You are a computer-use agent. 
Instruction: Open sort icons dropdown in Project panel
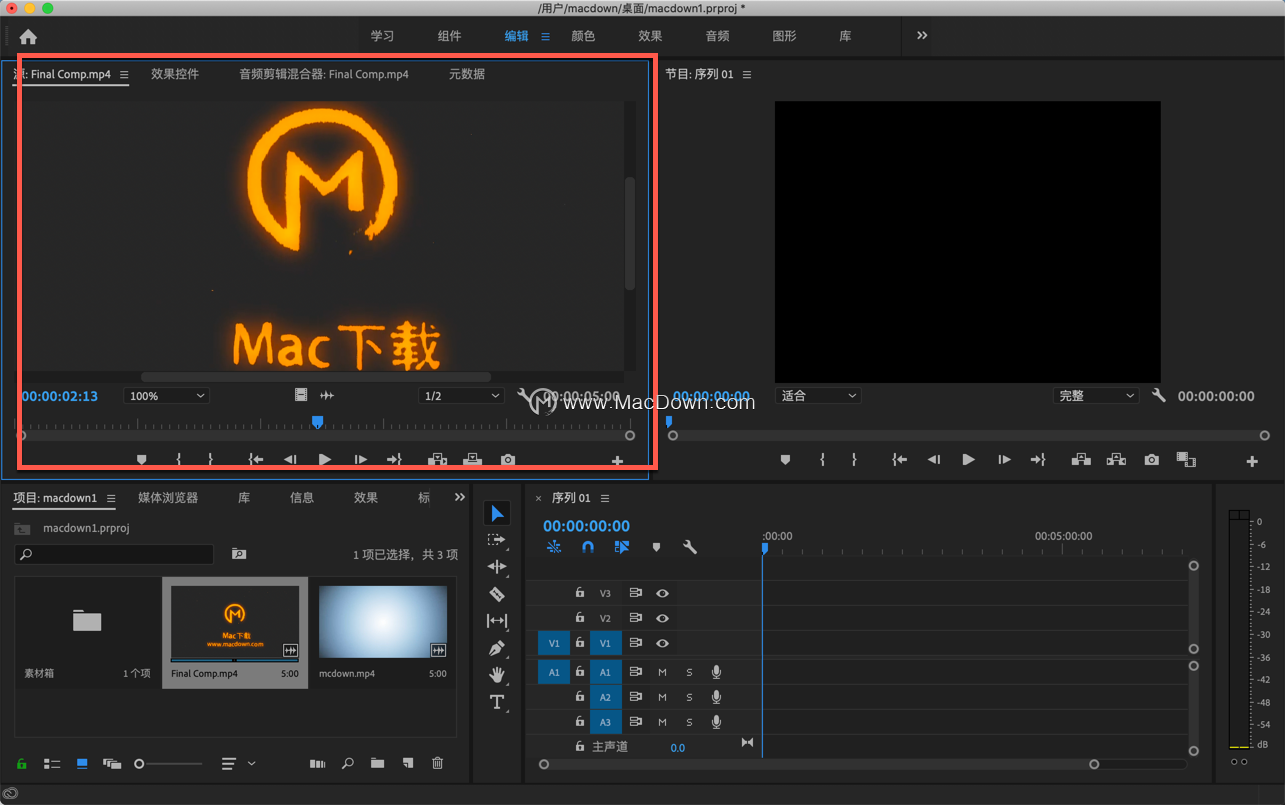(x=238, y=763)
